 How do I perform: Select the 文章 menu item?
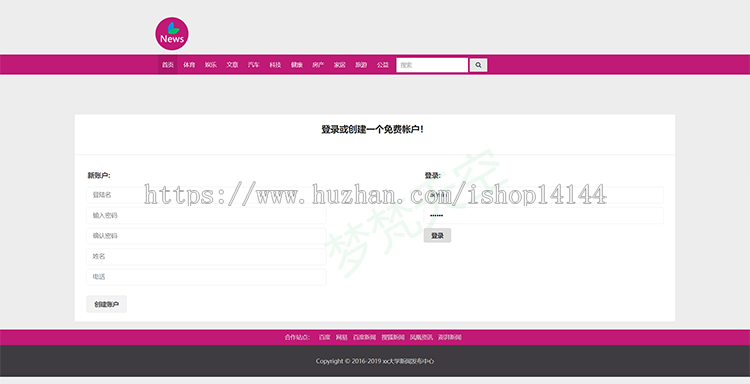pyautogui.click(x=232, y=65)
